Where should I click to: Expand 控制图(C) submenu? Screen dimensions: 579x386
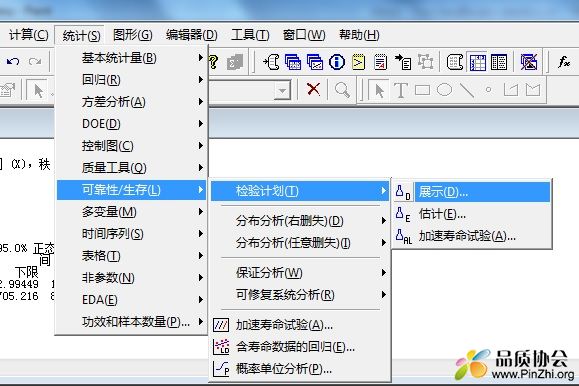click(132, 146)
